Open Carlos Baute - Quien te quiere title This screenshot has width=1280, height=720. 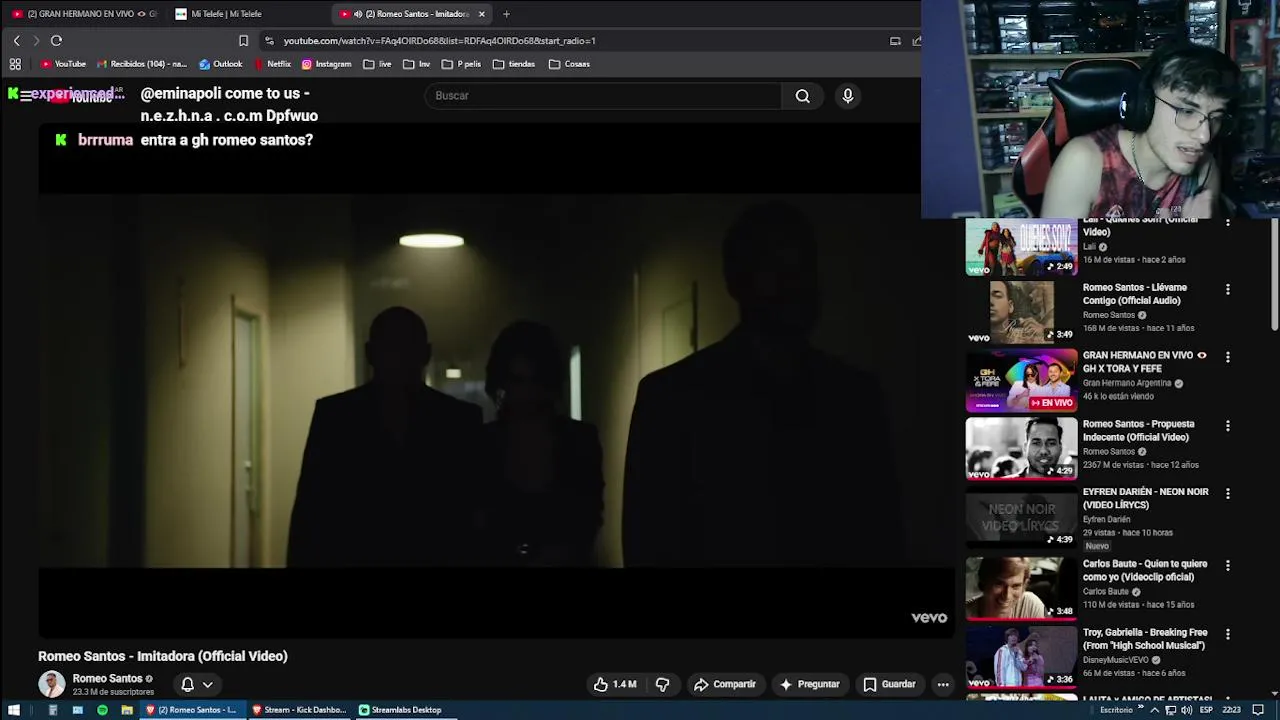1145,571
